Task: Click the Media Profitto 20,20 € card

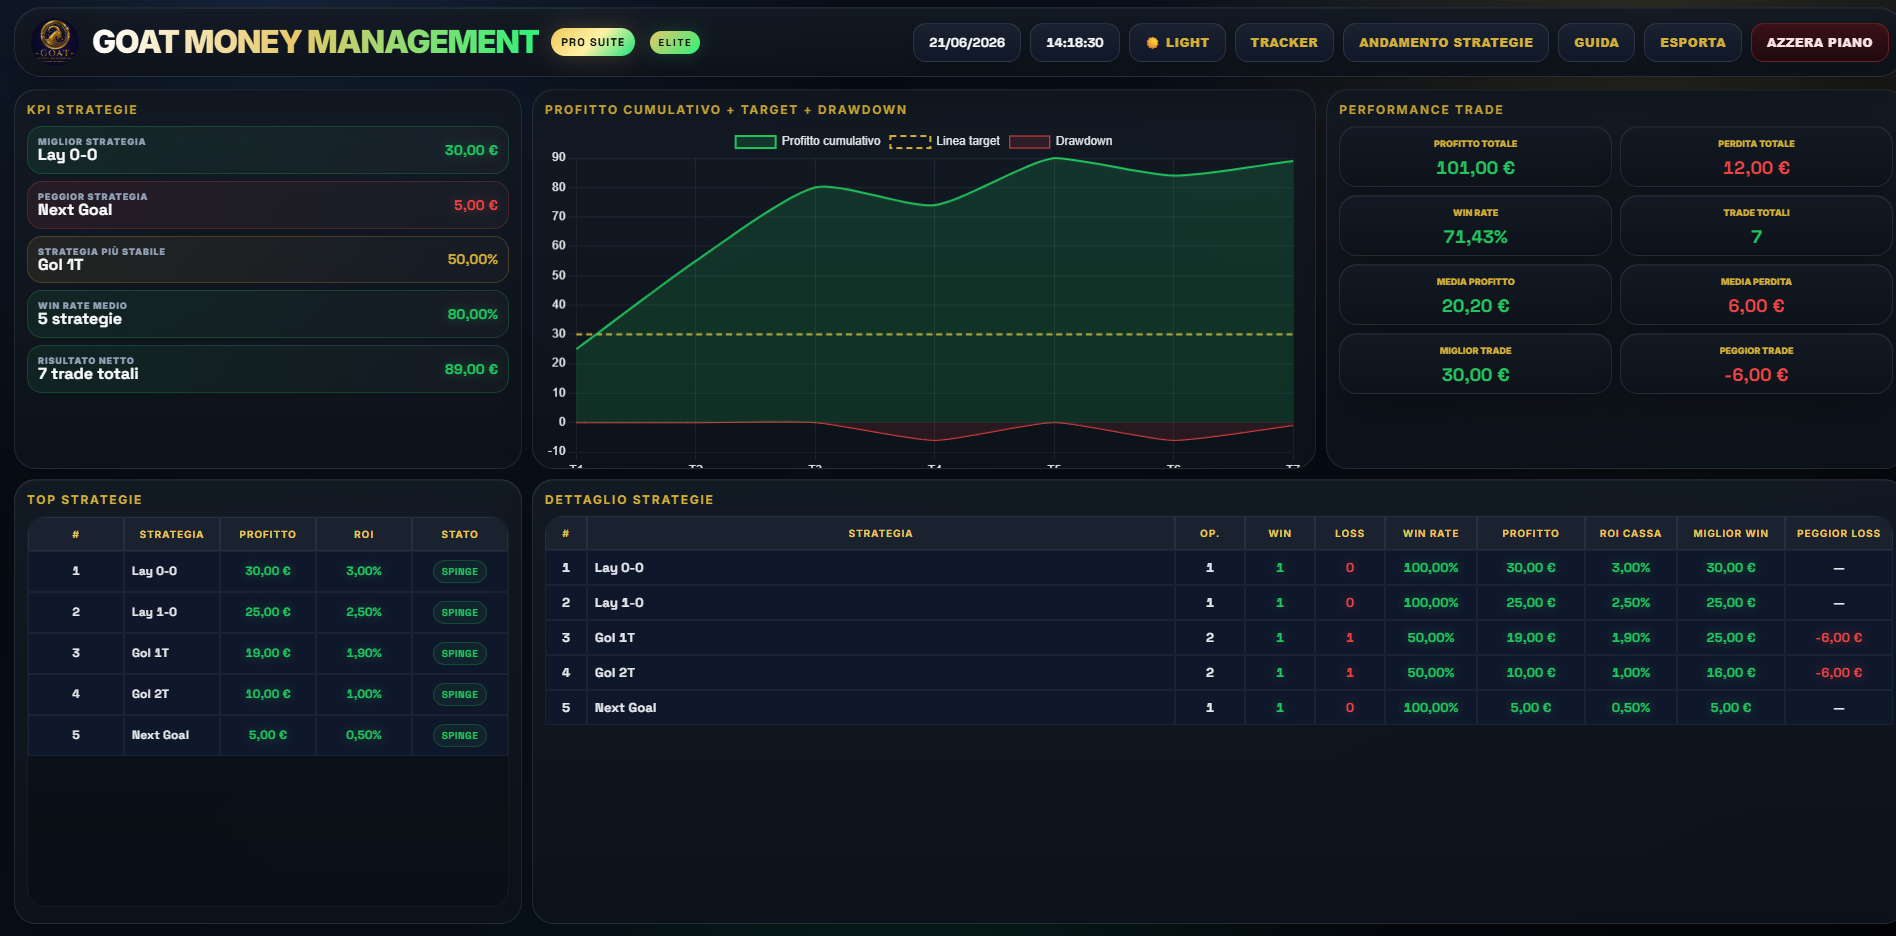Action: click(1475, 295)
